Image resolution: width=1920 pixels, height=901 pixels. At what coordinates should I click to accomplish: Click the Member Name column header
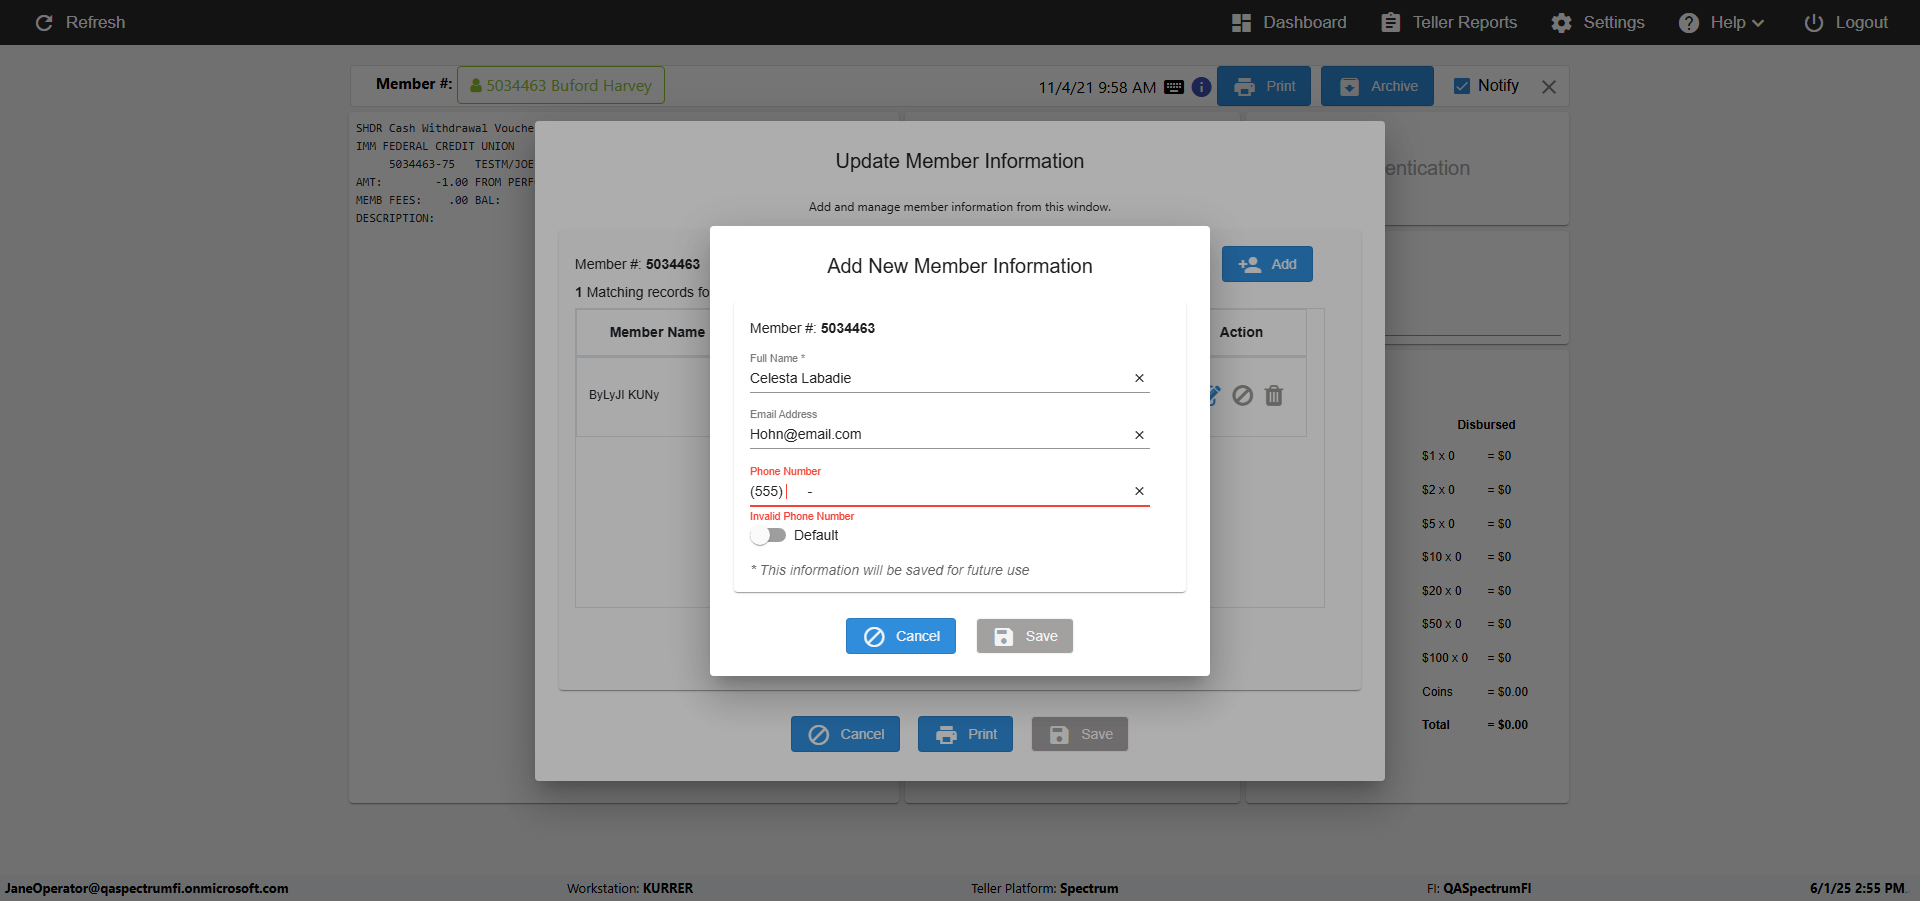tap(657, 332)
